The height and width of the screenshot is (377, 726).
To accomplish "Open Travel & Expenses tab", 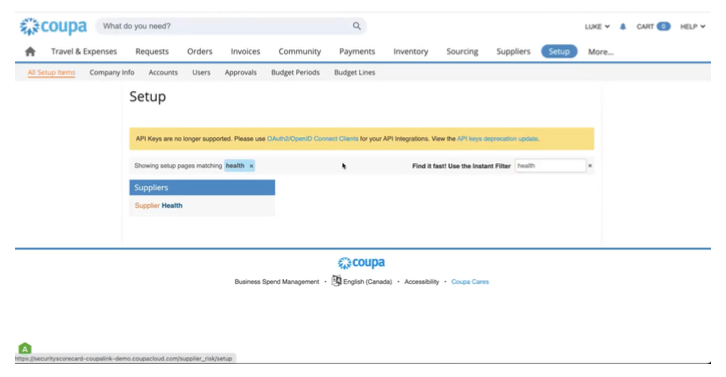I will 84,51.
